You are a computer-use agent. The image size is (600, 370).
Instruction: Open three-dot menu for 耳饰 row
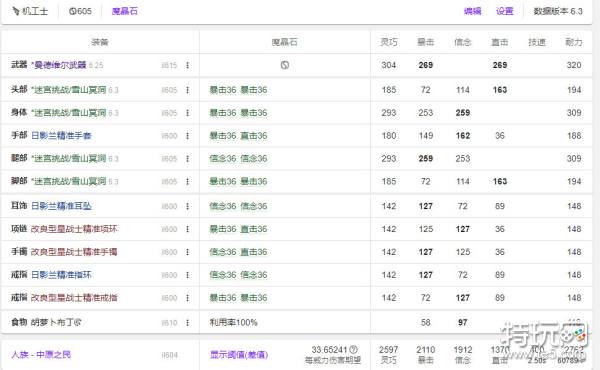[x=188, y=206]
